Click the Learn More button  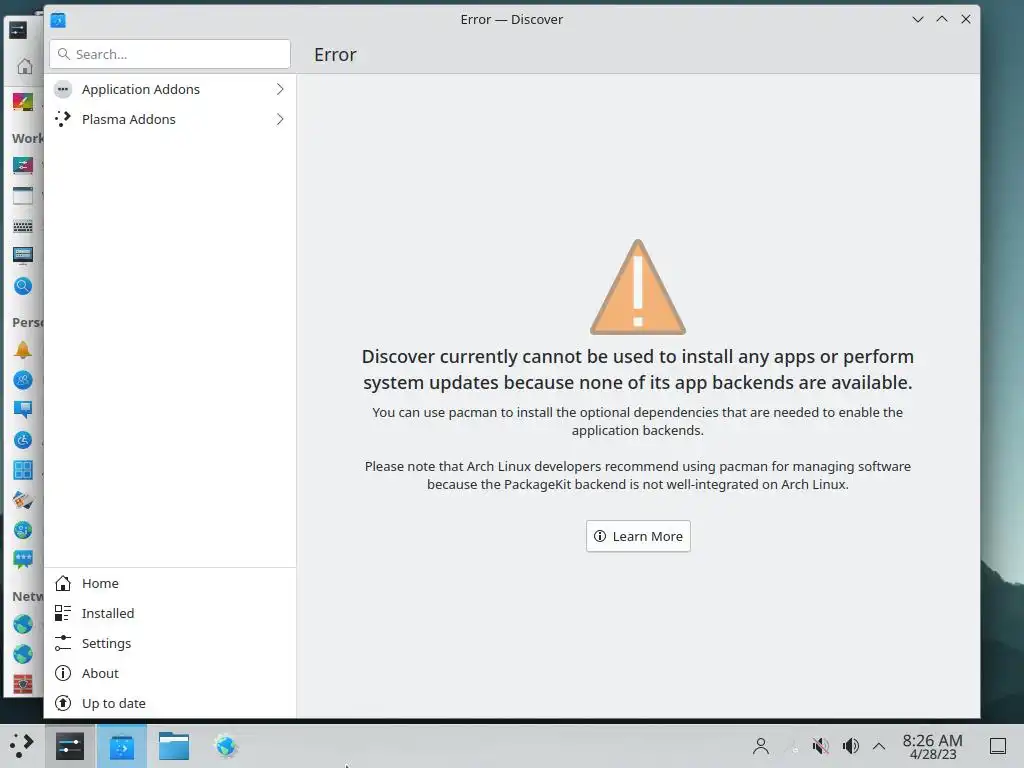tap(638, 536)
